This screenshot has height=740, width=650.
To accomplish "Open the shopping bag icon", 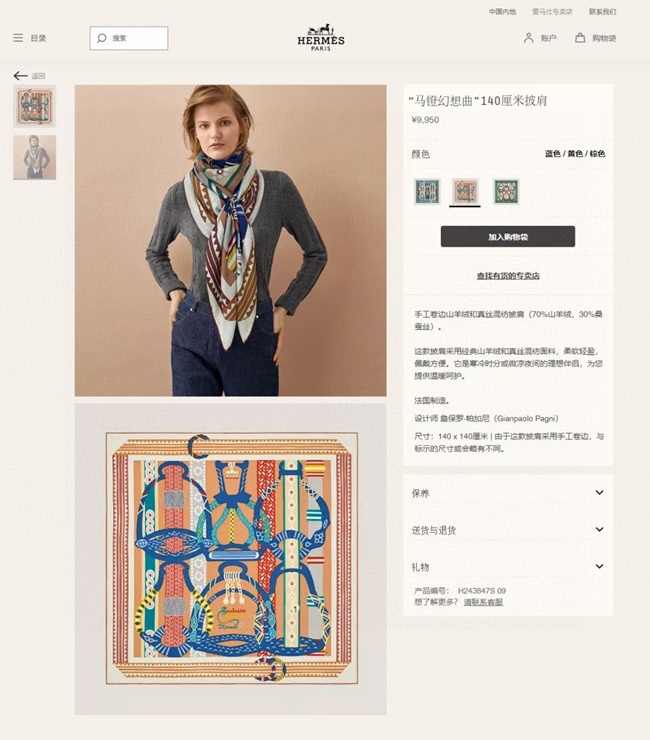I will [580, 38].
